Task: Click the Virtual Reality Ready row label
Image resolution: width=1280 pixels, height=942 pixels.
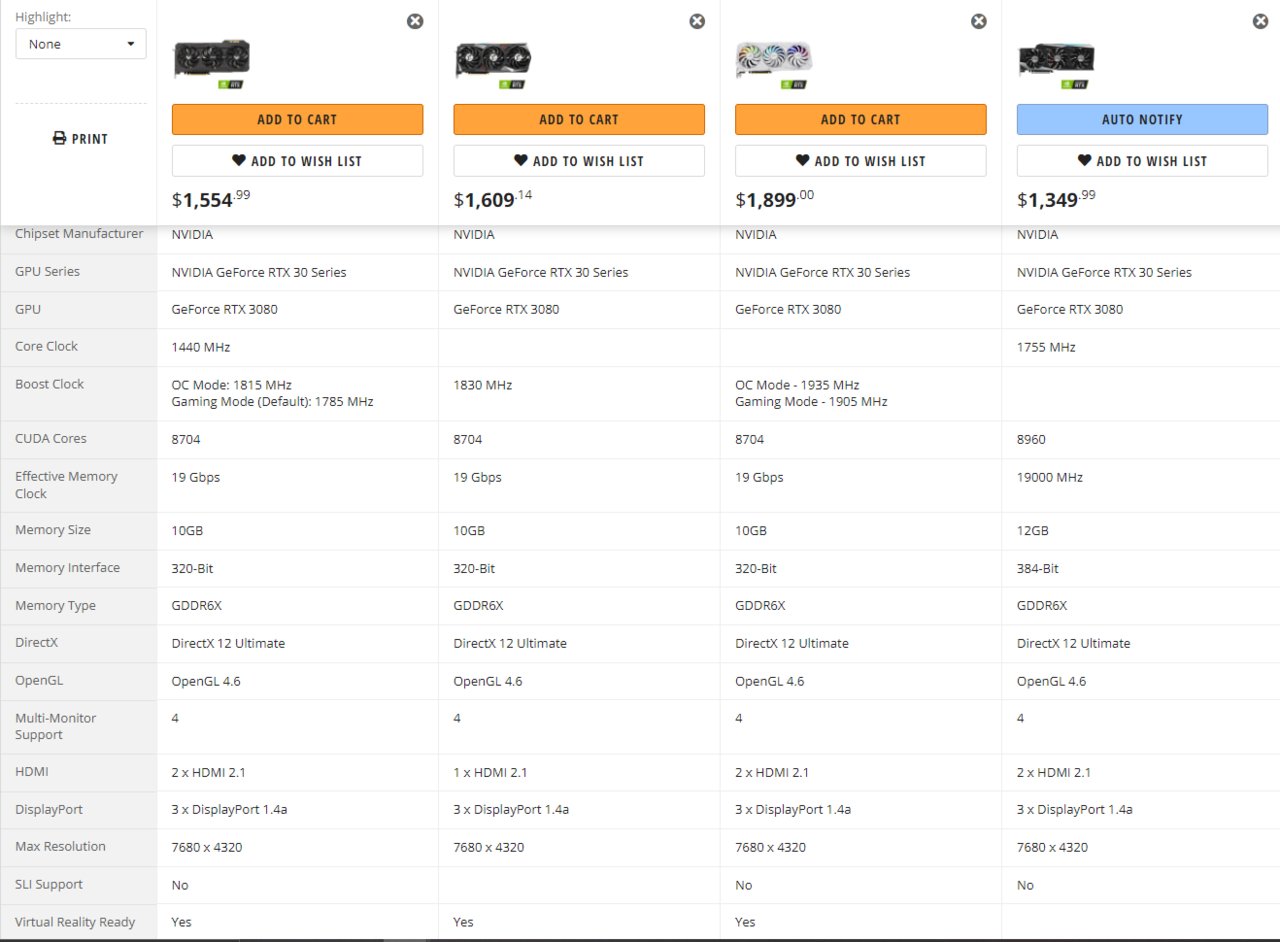Action: point(75,922)
